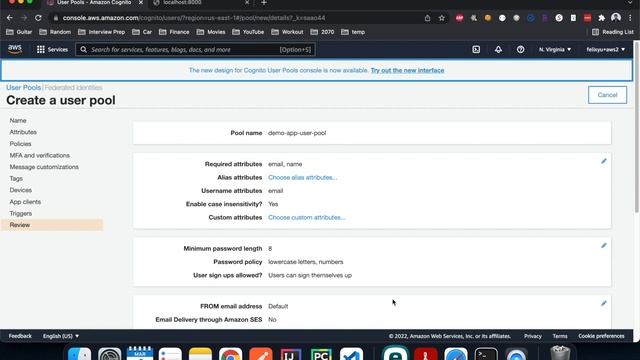This screenshot has height=360, width=640.
Task: Open the Interview Prep bookmarks folder
Action: click(102, 32)
